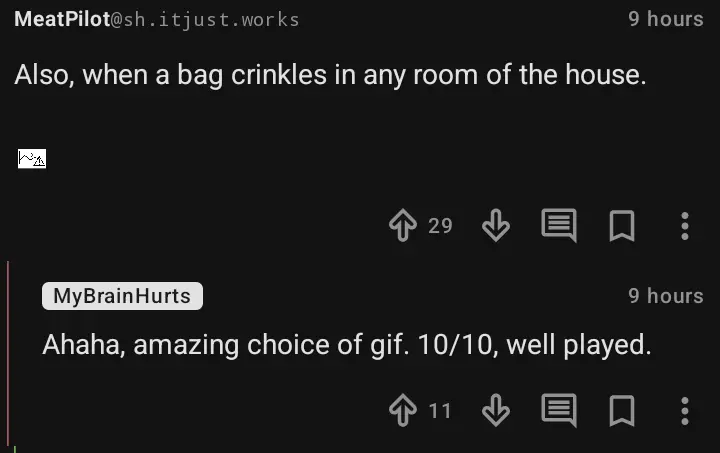Tap the "Ahaha, amazing choice of gif" reply text
Image resolution: width=720 pixels, height=453 pixels.
click(346, 345)
